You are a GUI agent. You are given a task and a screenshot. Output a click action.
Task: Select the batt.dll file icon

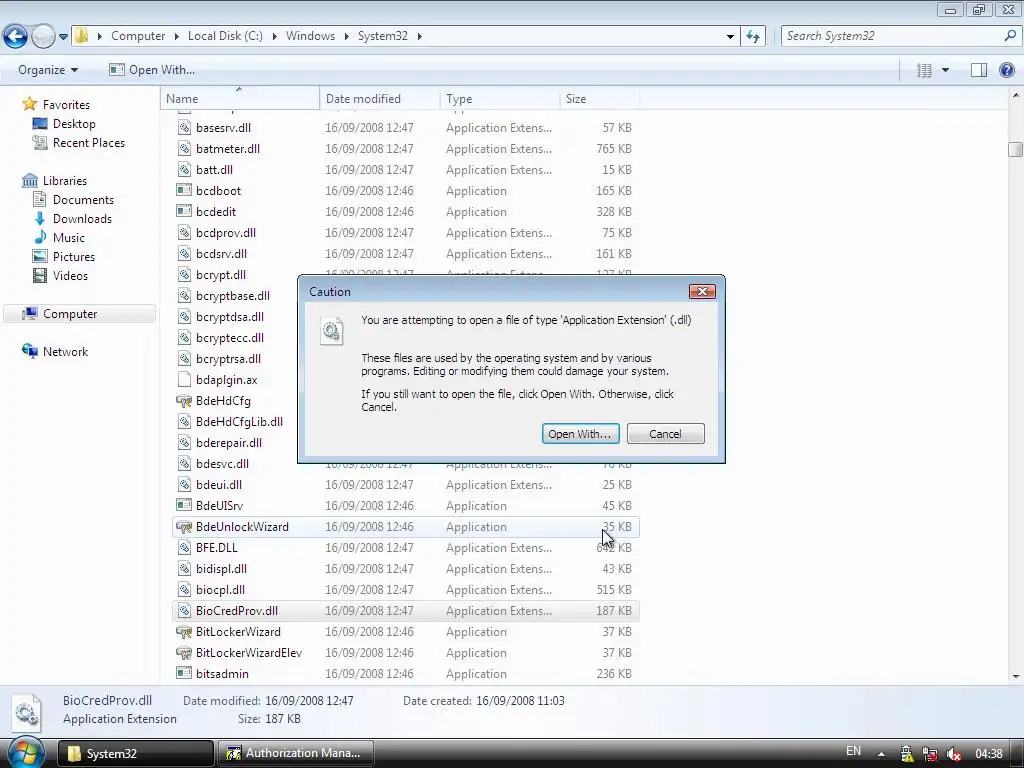(x=184, y=169)
